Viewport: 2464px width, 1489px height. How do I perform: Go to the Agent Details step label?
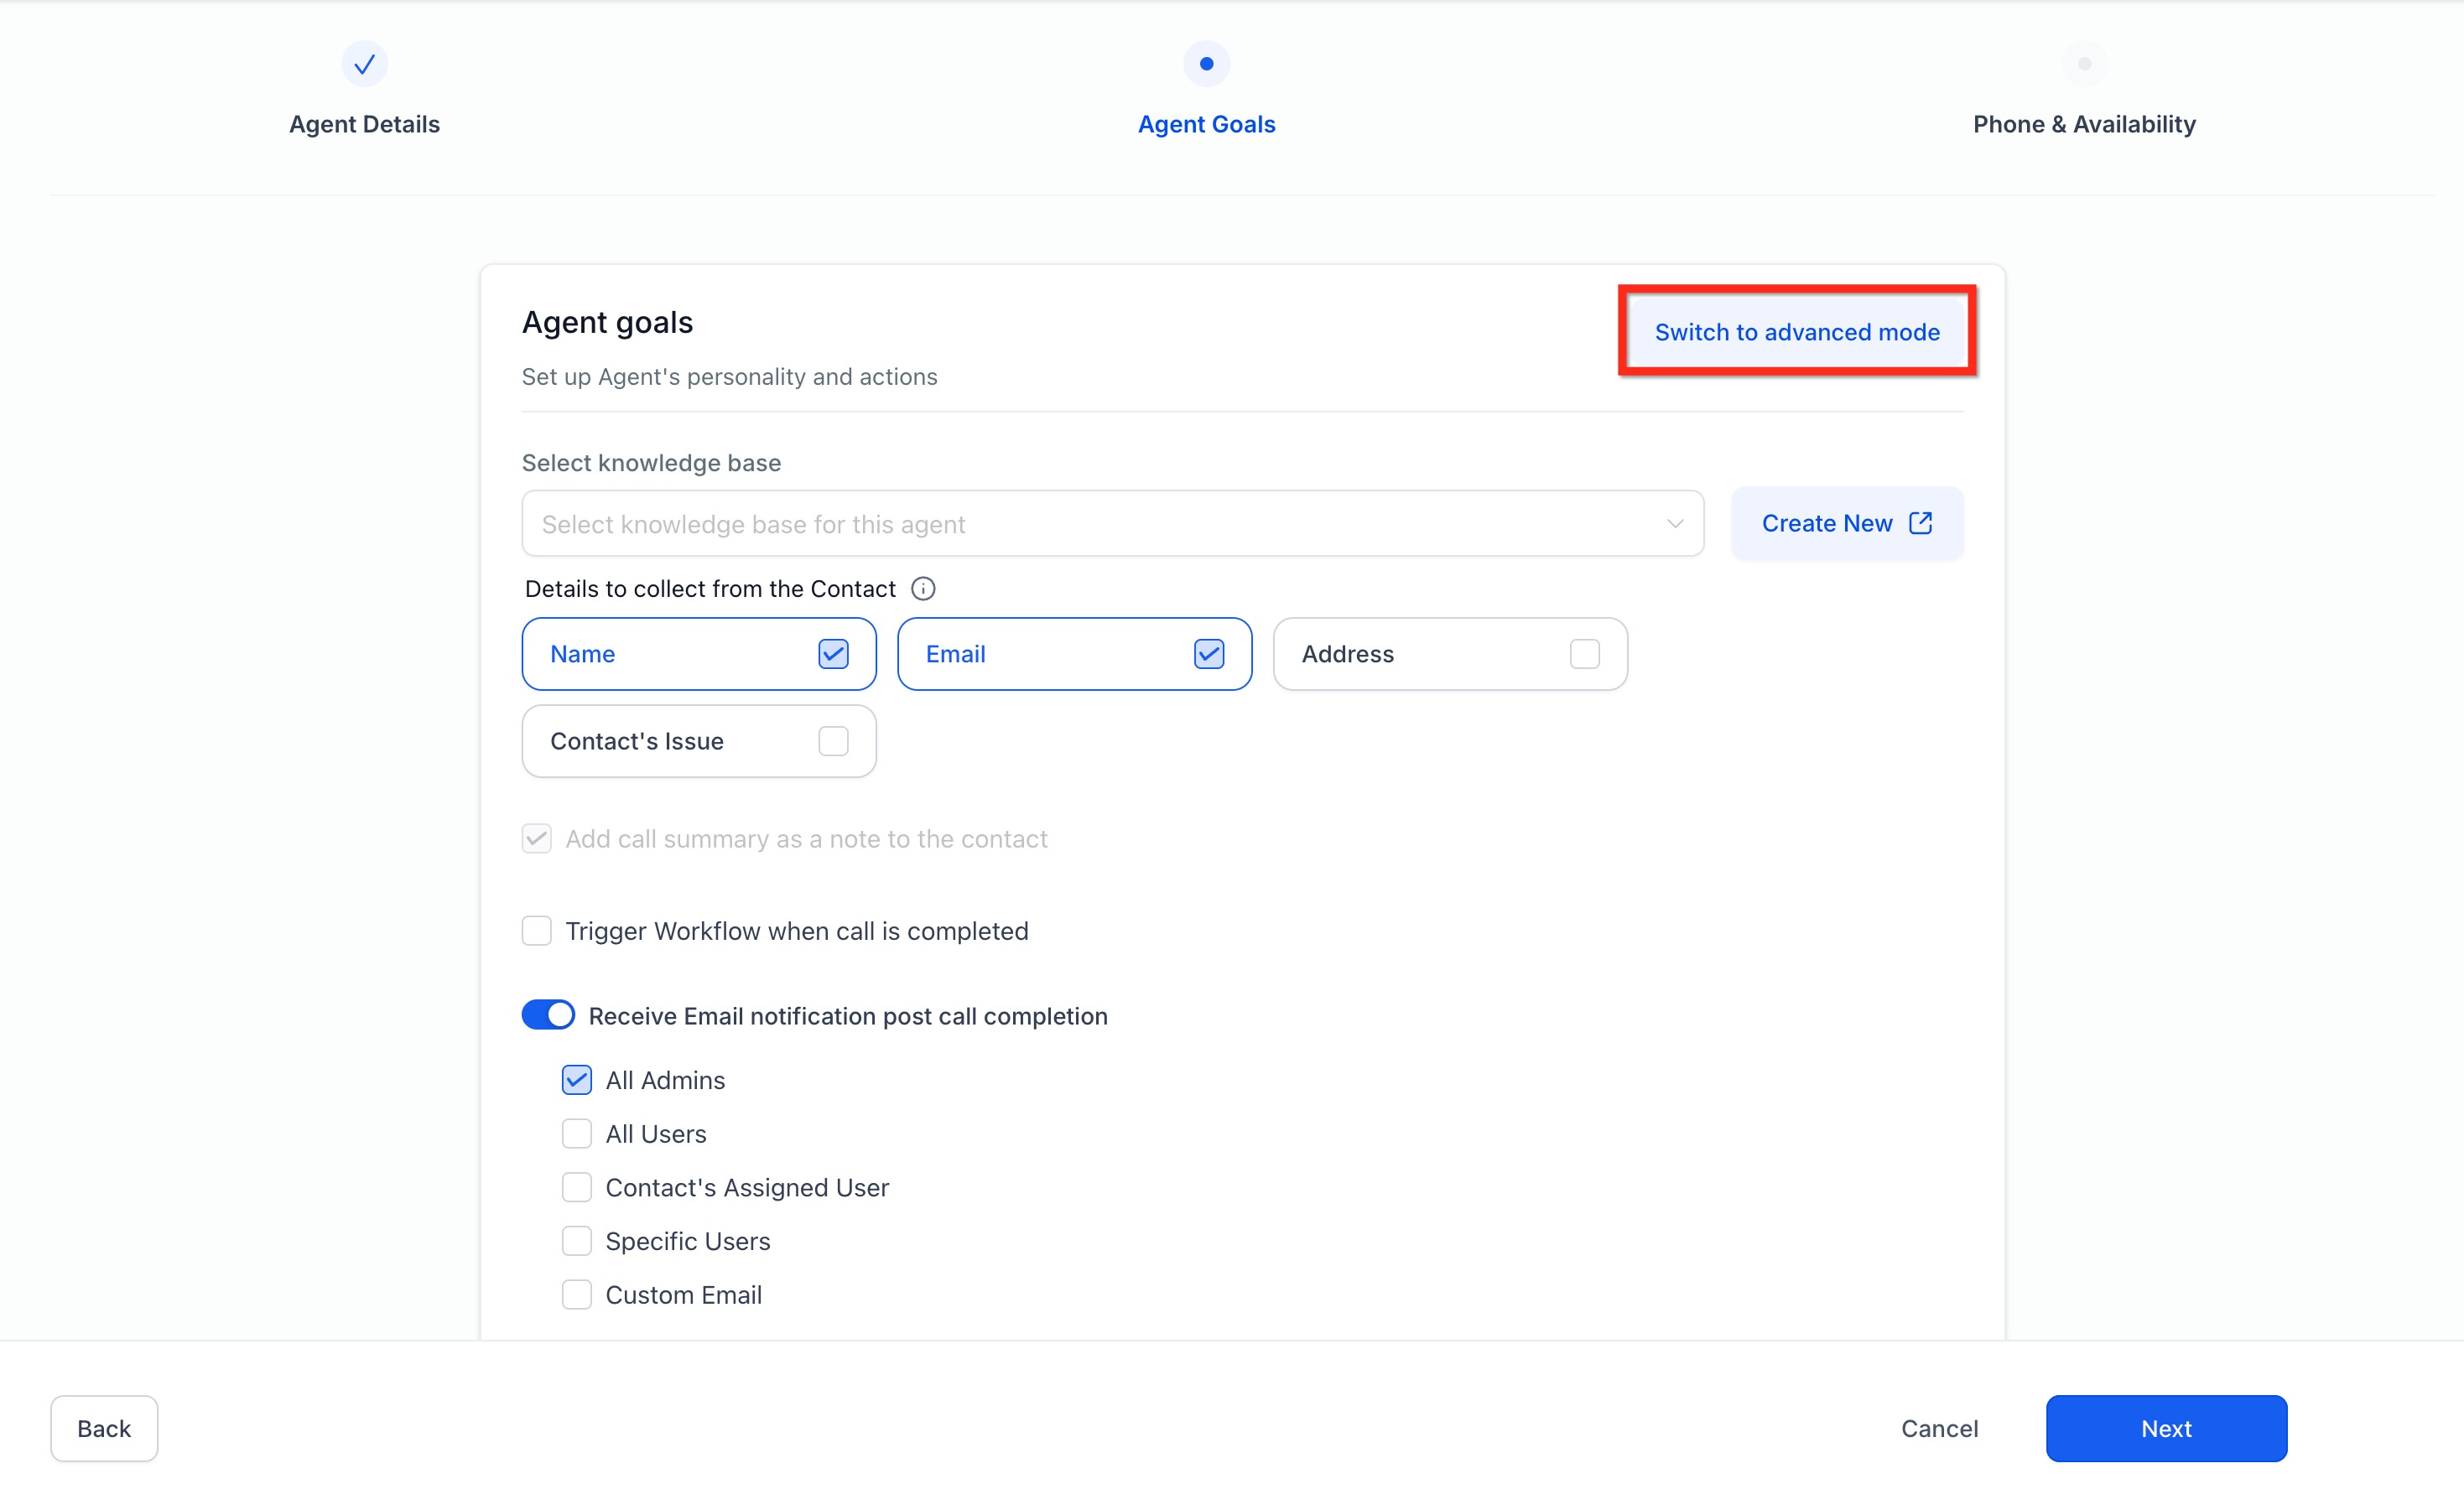[364, 125]
